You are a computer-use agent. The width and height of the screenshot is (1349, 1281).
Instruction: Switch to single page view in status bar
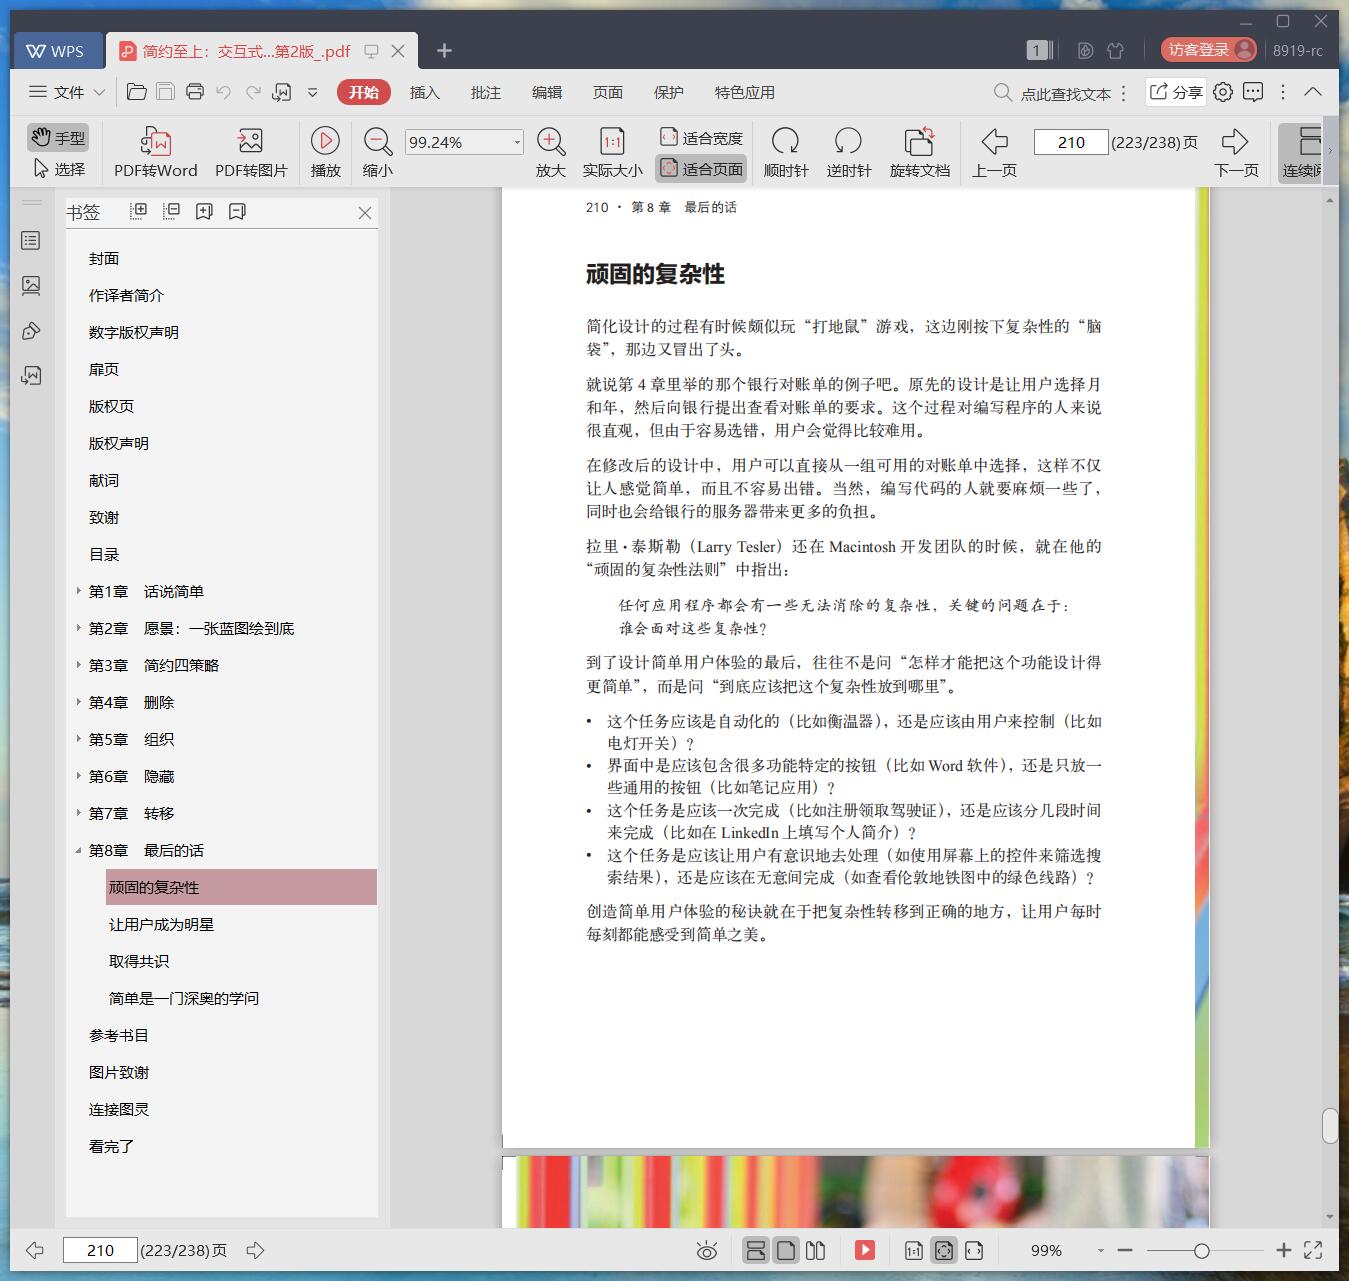pyautogui.click(x=786, y=1250)
